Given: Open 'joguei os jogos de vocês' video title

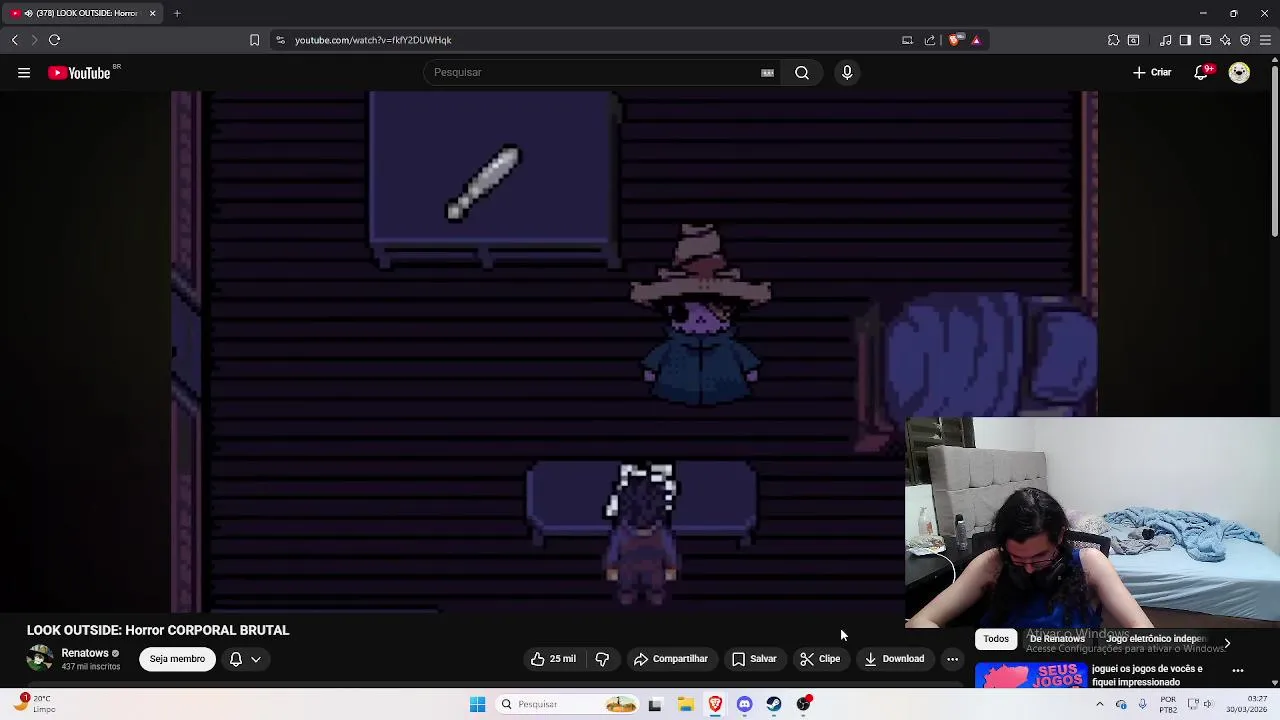Looking at the screenshot, I should tap(1148, 675).
